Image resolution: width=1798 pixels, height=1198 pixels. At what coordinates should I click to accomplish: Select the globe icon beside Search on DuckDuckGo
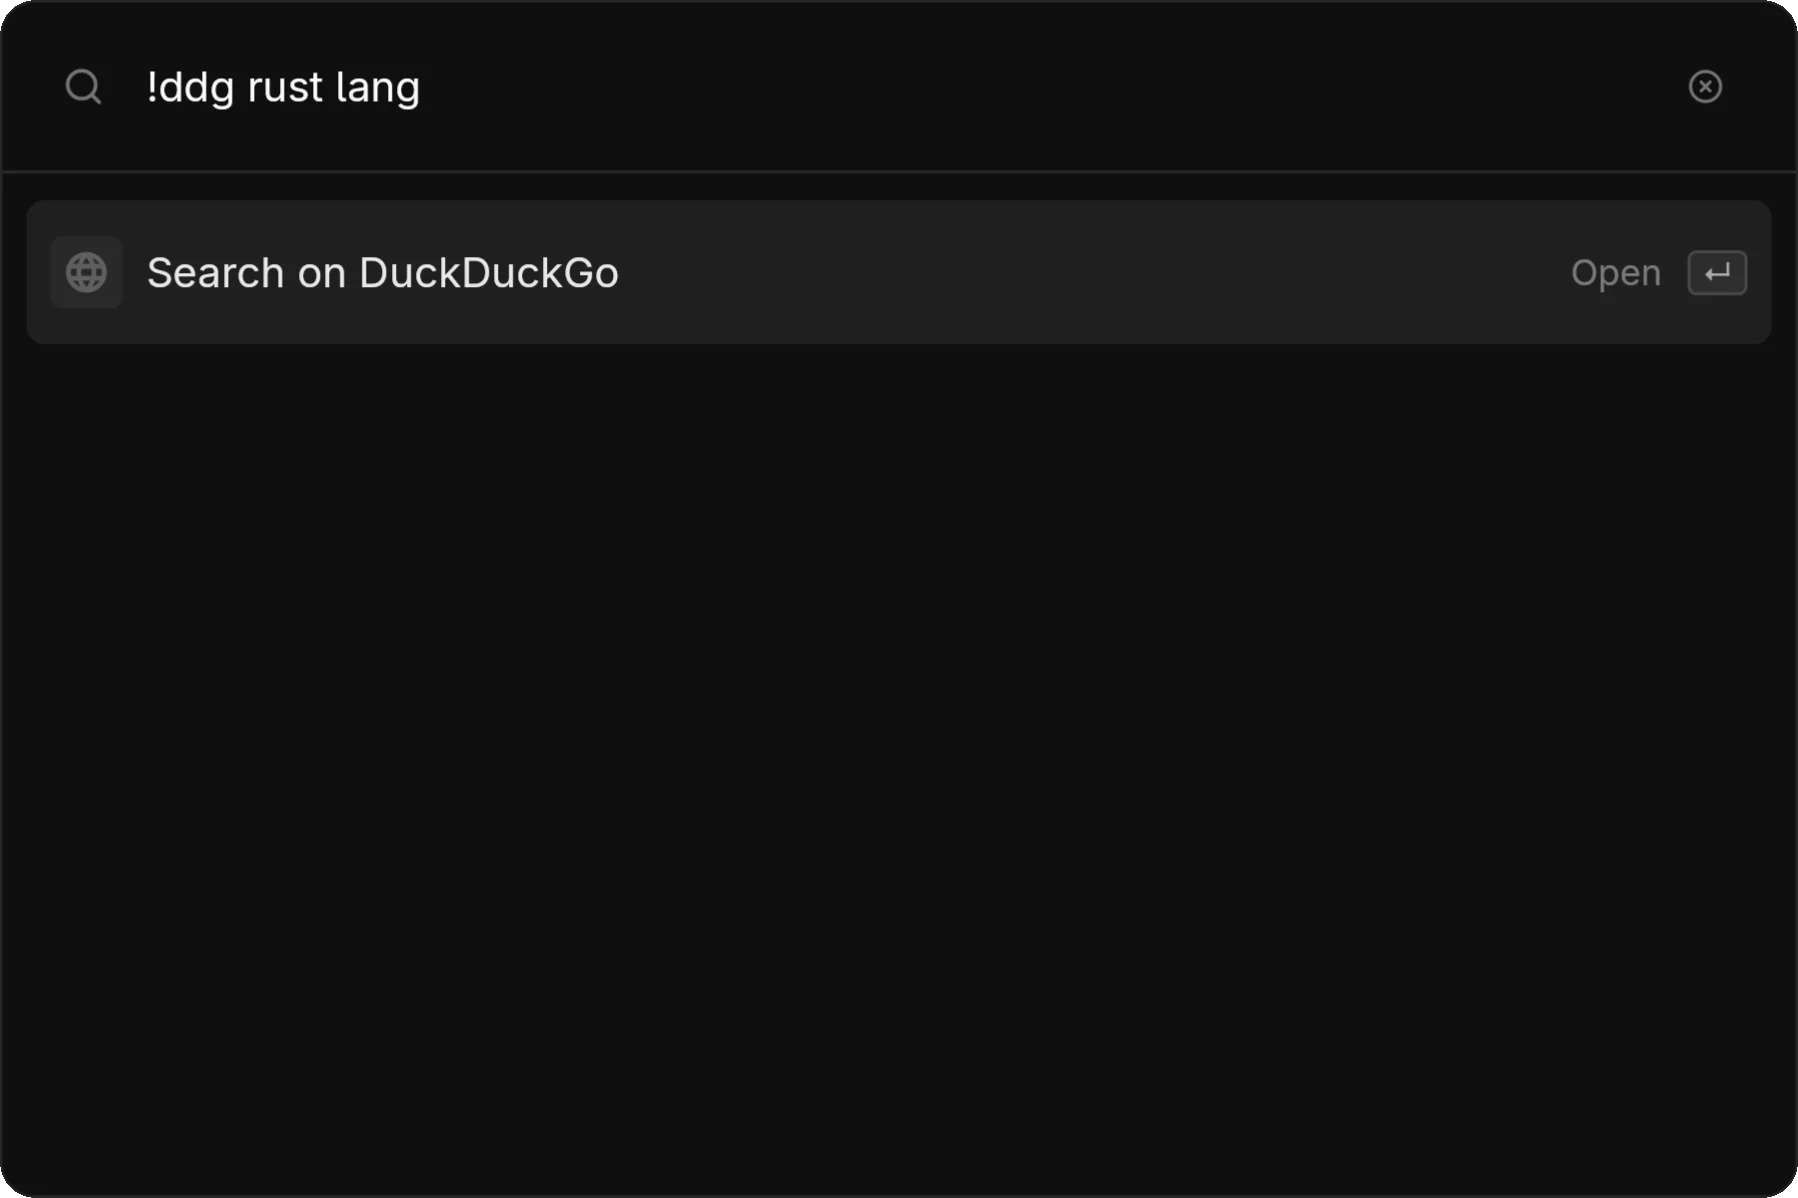[x=86, y=272]
